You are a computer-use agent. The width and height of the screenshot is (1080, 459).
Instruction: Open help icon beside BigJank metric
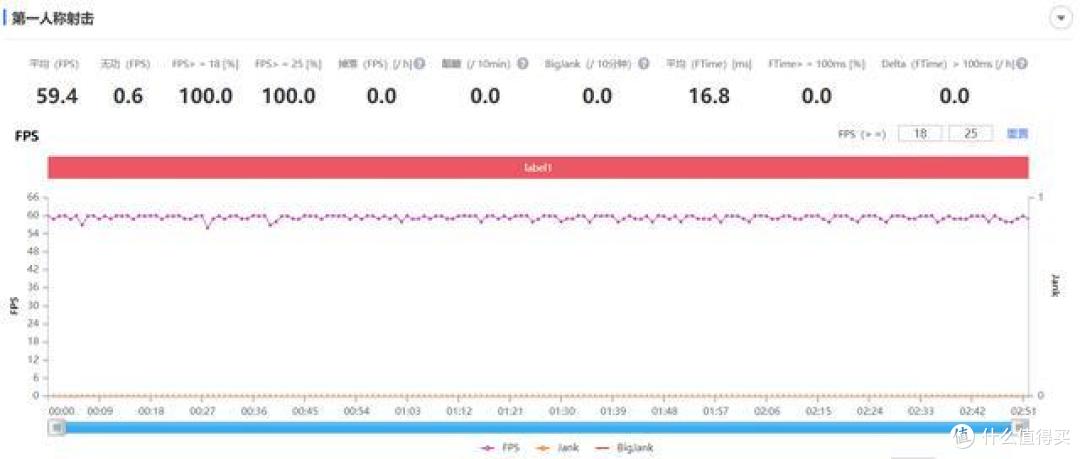[x=643, y=64]
